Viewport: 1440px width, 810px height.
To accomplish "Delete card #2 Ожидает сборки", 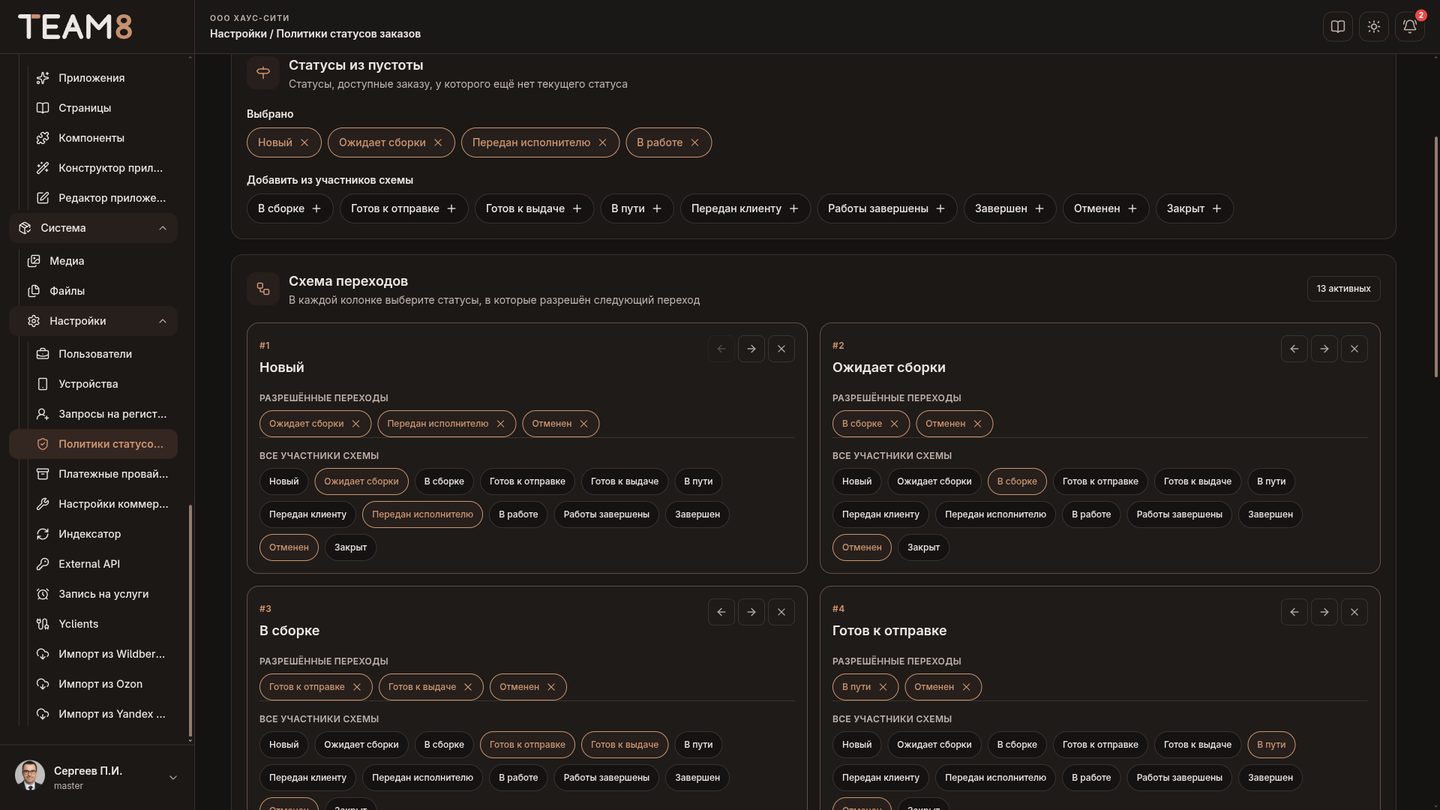I will [1354, 349].
